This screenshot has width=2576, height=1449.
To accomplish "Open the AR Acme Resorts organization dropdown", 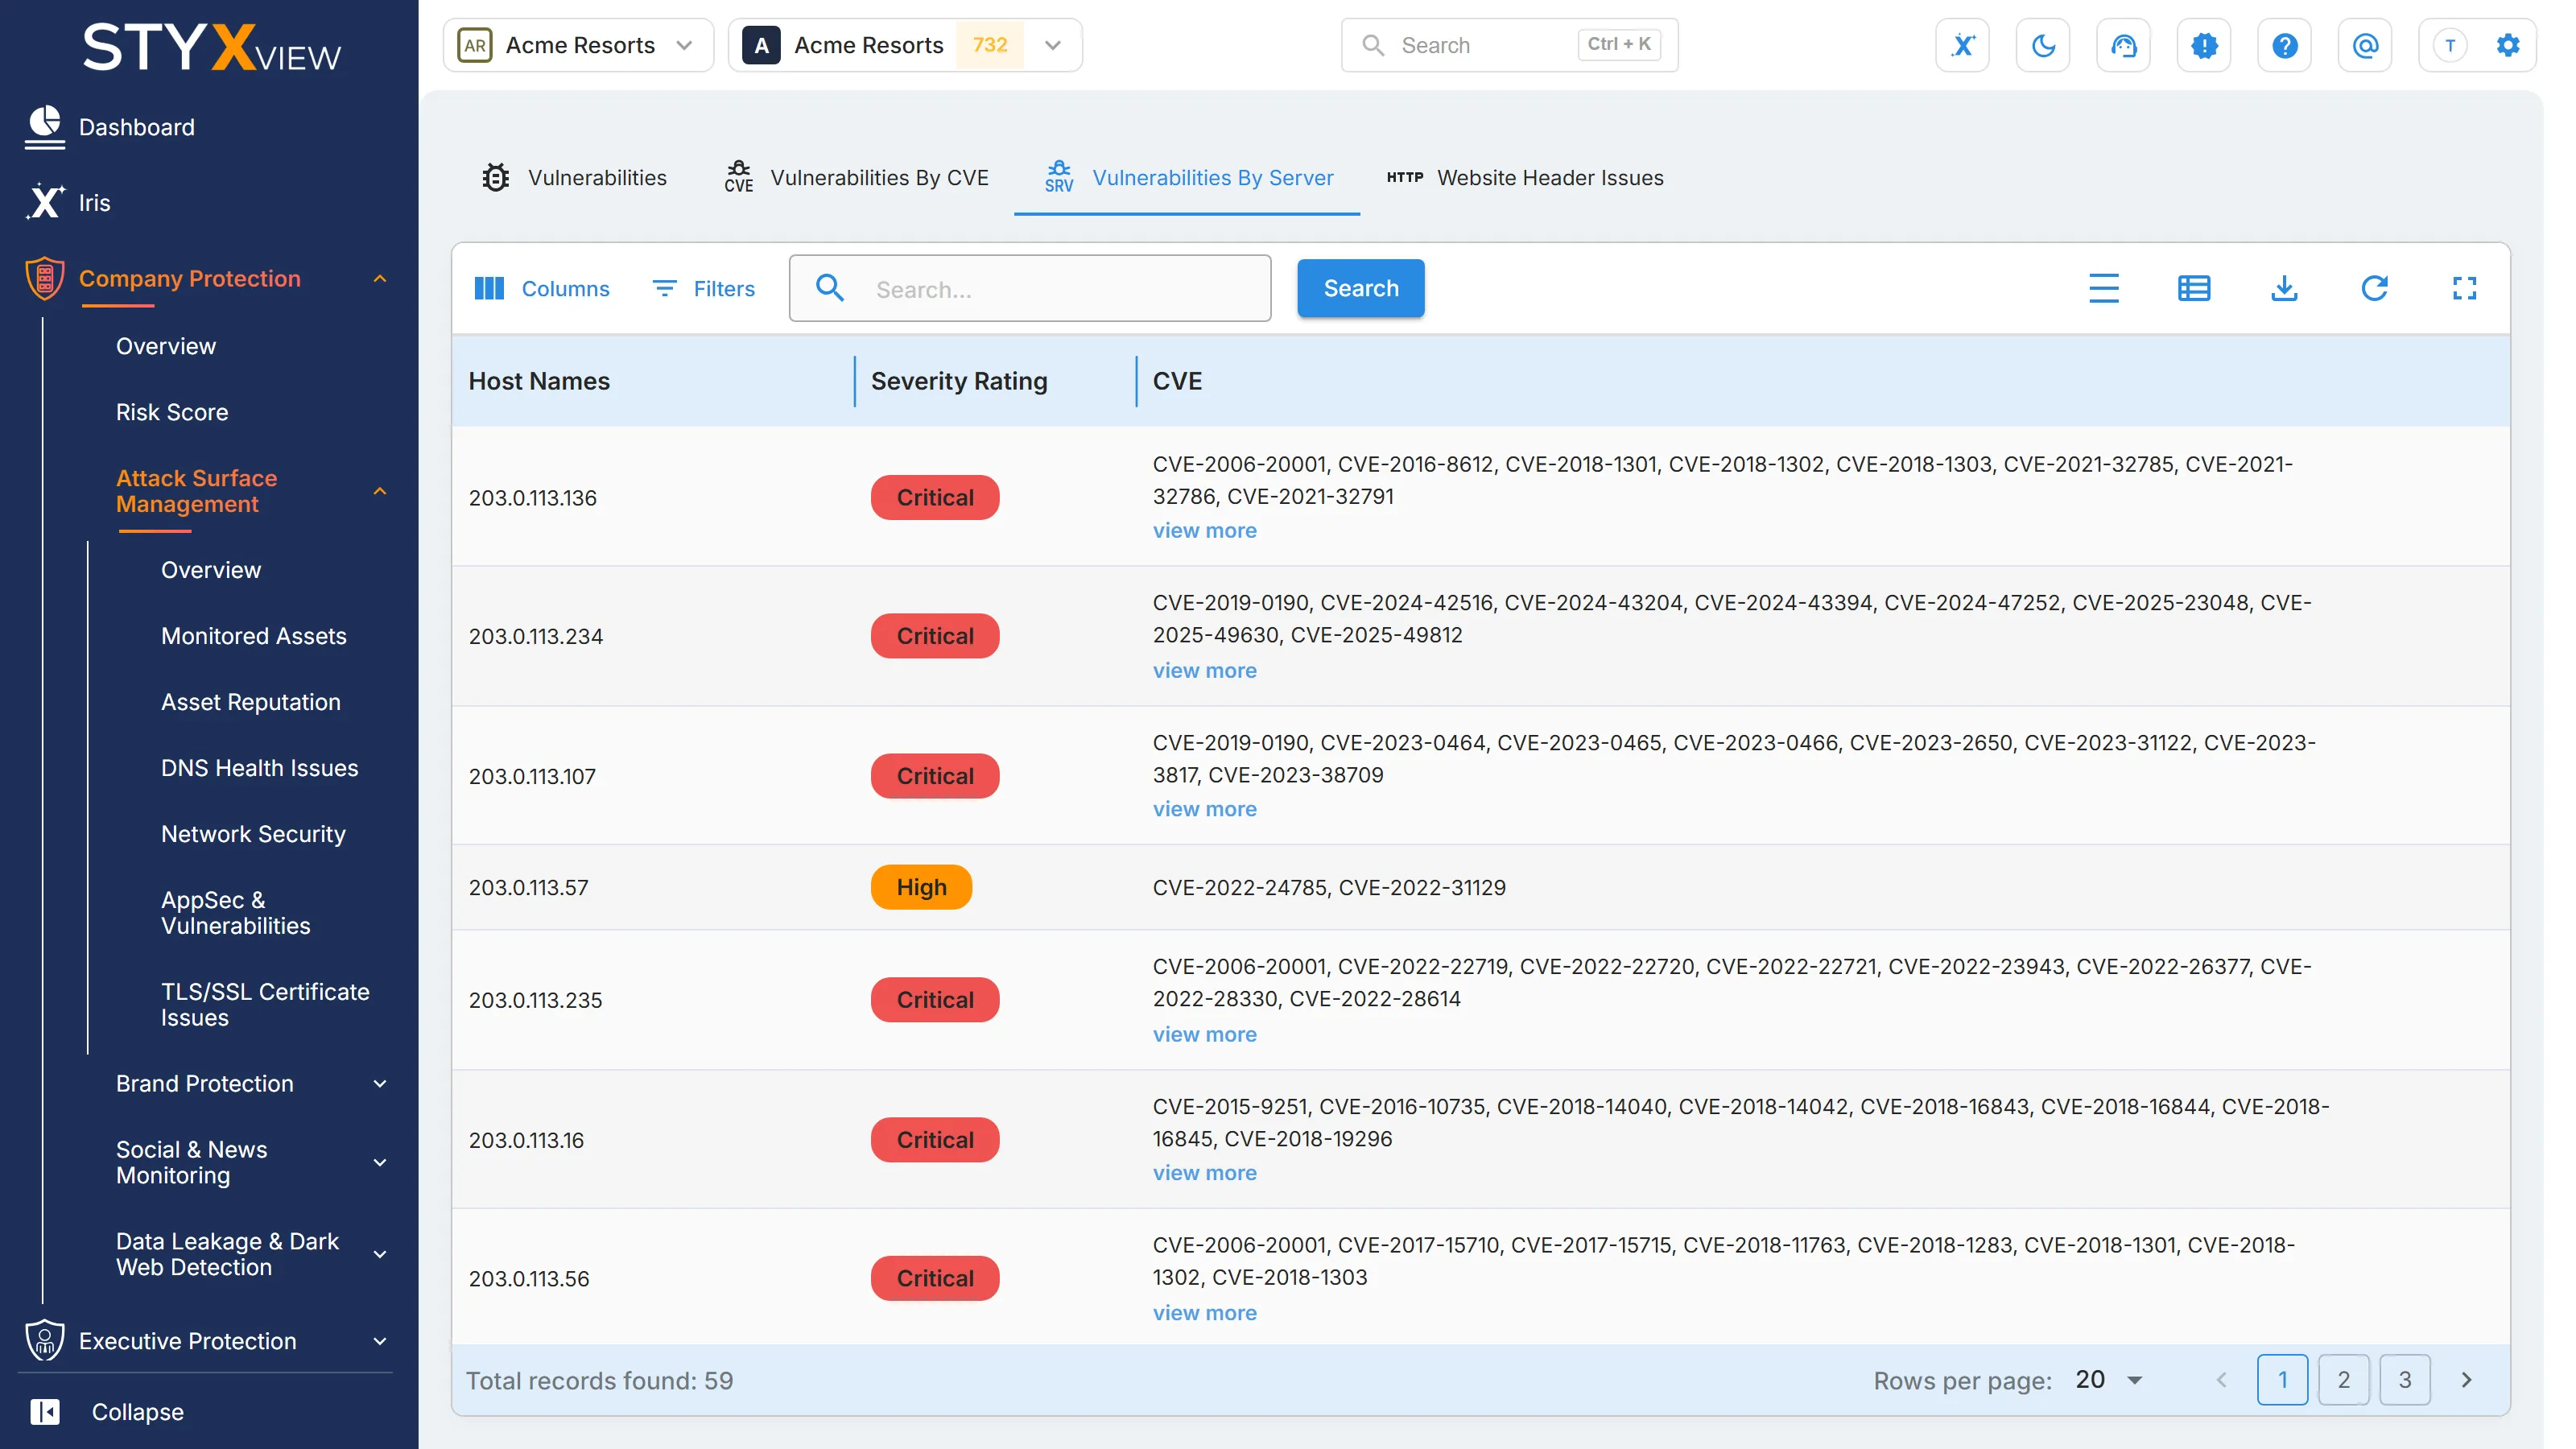I will coord(578,45).
